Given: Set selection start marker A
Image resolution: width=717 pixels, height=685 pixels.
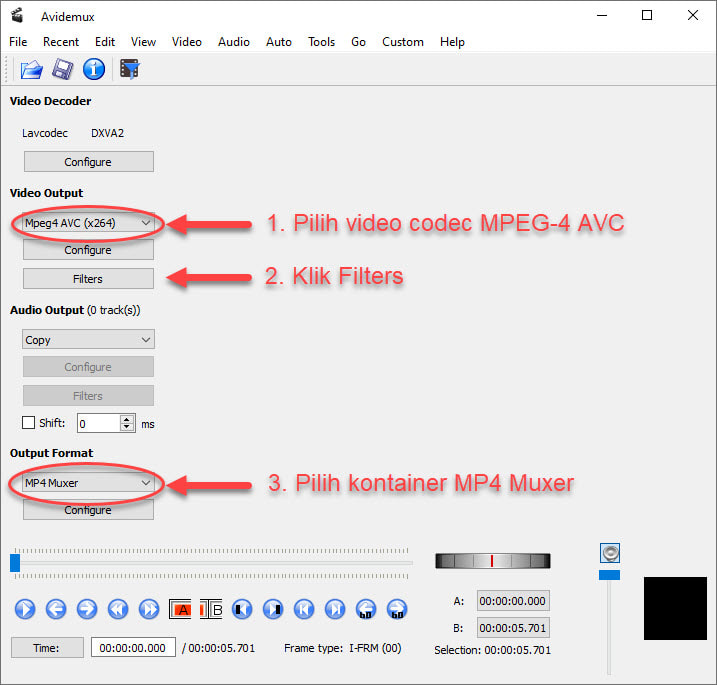Looking at the screenshot, I should tap(180, 609).
